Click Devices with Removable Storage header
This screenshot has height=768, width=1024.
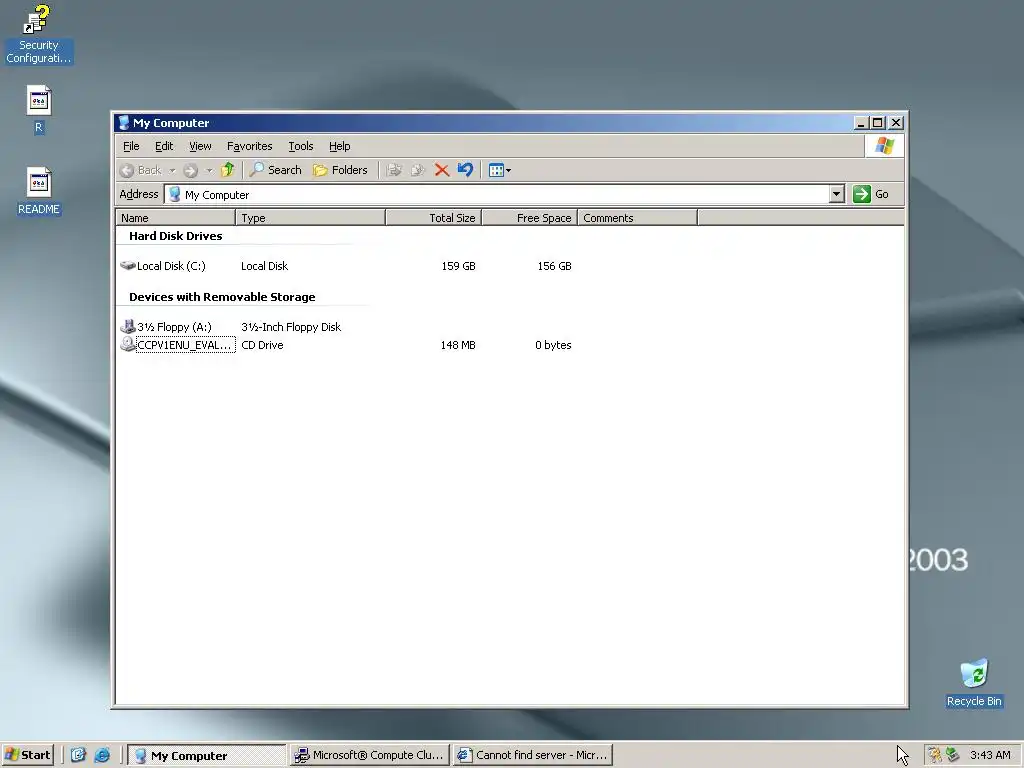pyautogui.click(x=222, y=297)
